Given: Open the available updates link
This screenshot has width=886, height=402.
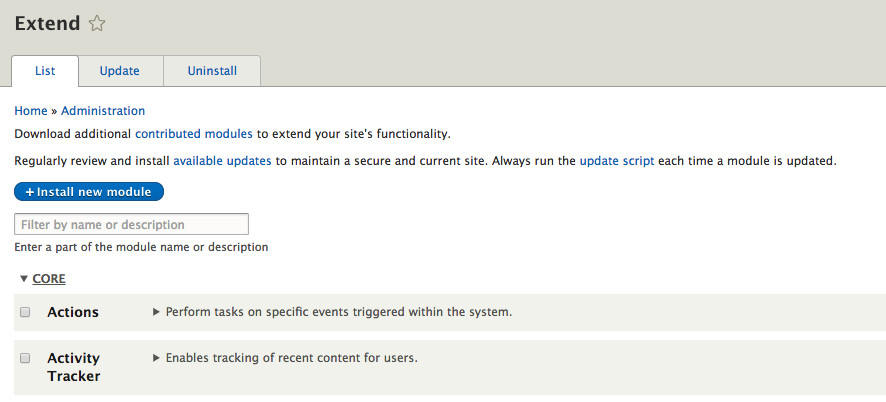Looking at the screenshot, I should [222, 160].
